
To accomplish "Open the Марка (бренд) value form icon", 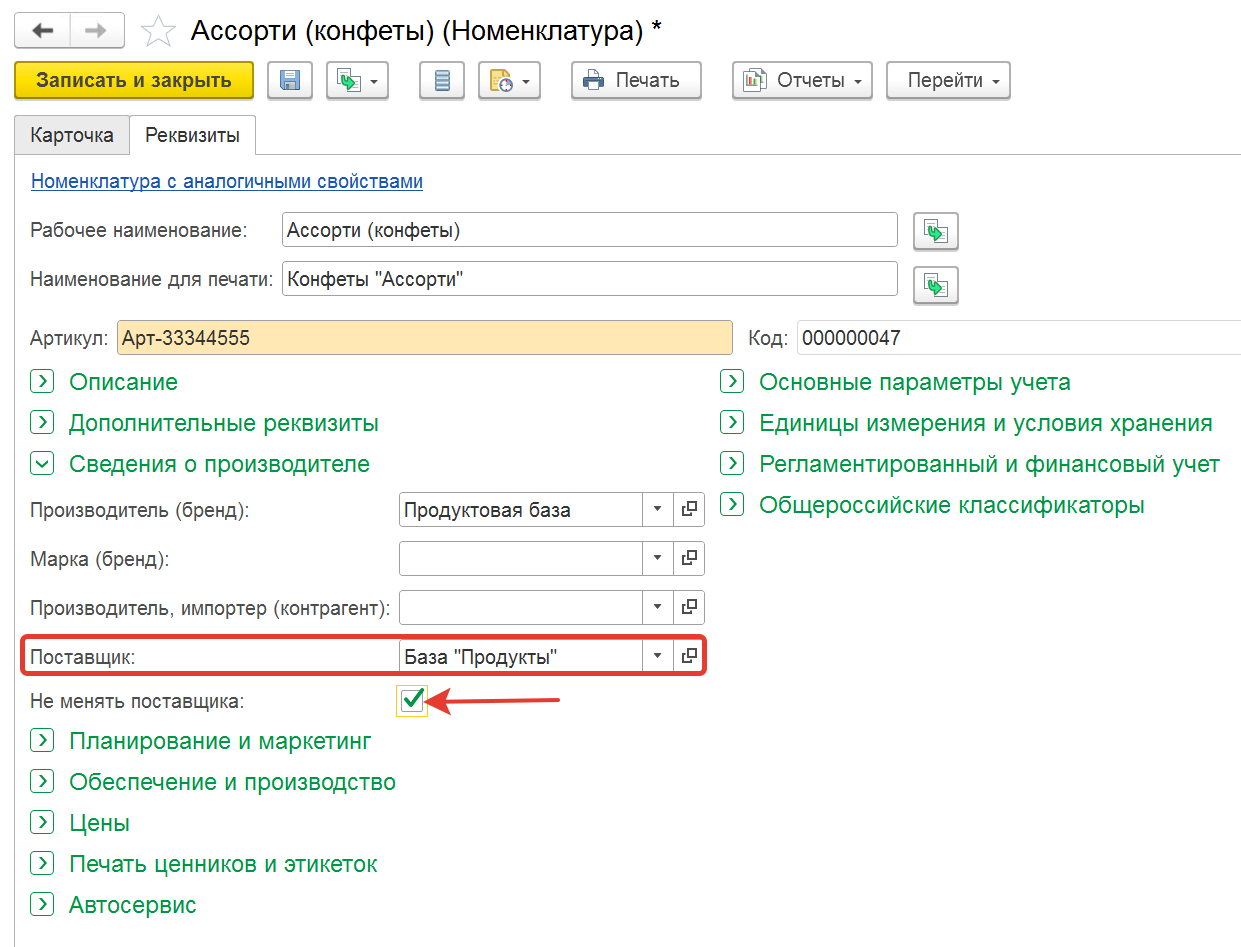I will (688, 558).
